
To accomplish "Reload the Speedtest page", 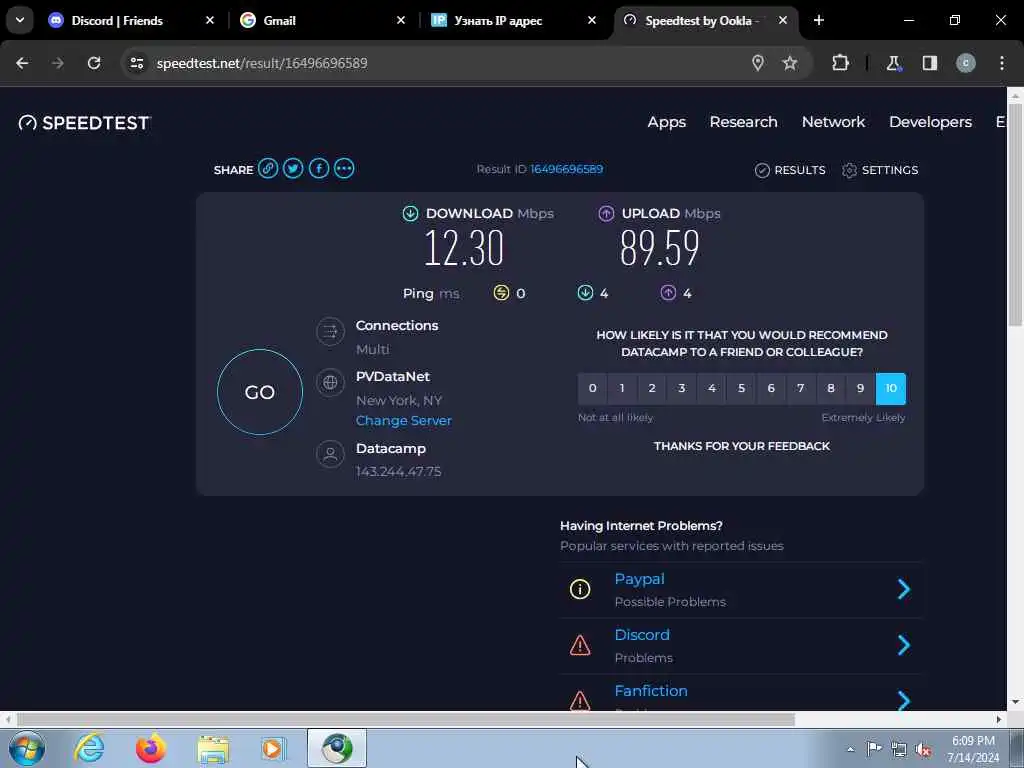I will 94,63.
